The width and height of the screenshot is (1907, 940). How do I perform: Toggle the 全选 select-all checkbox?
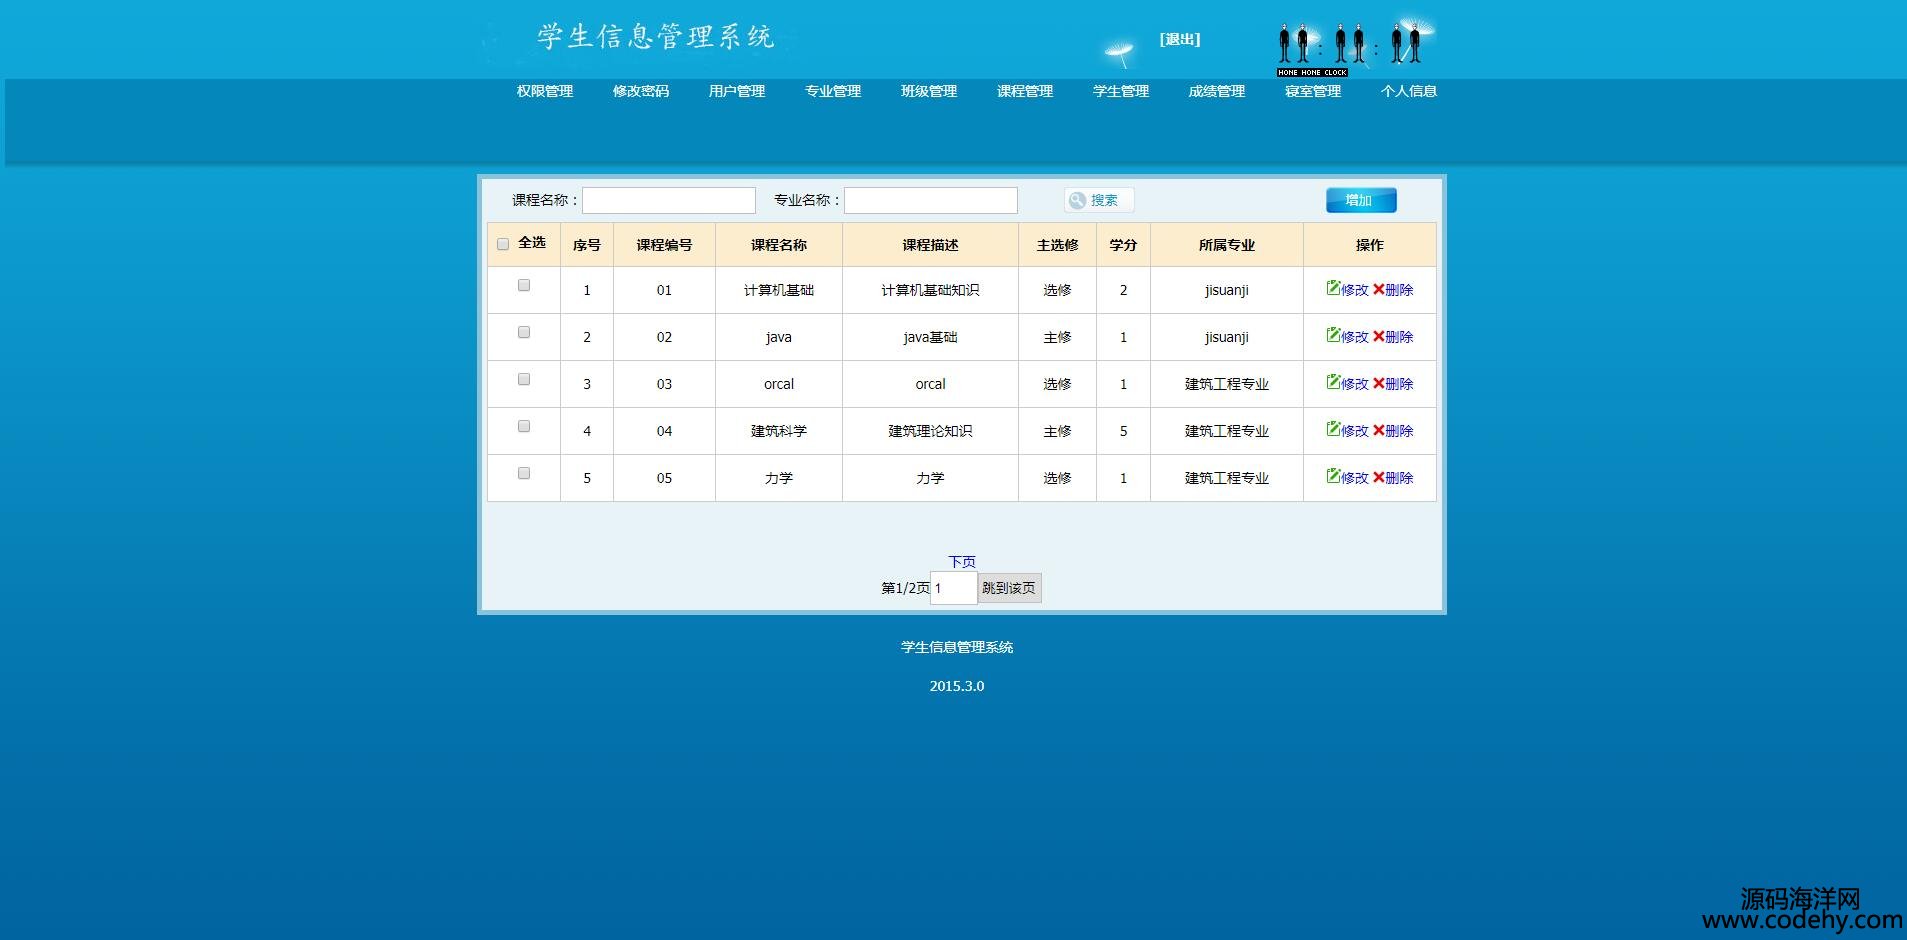tap(503, 244)
